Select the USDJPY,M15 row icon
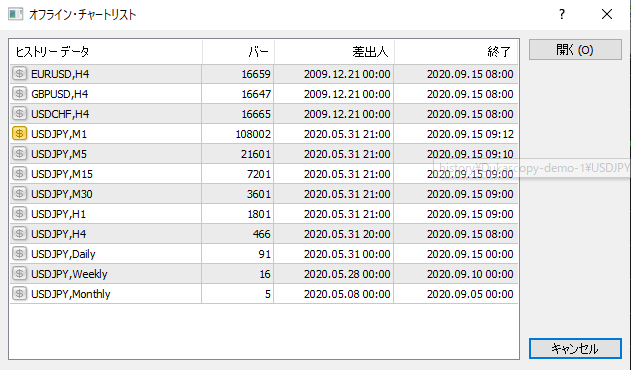The width and height of the screenshot is (631, 370). 19,174
